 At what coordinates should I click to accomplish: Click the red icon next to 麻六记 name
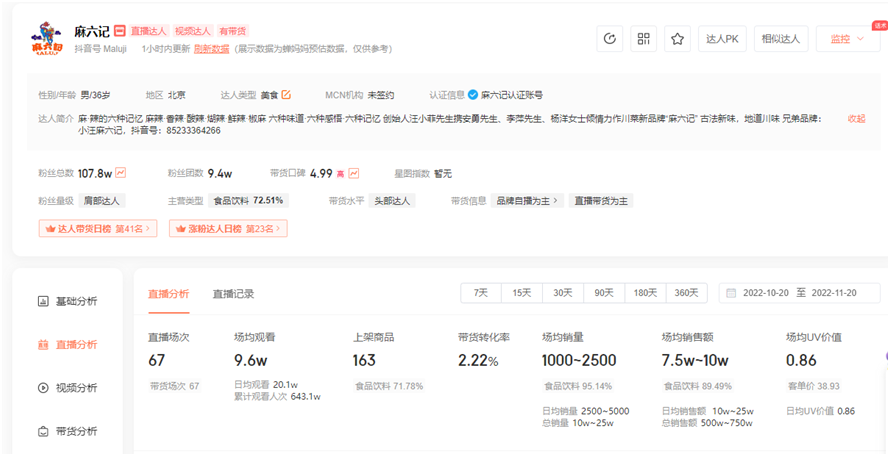(119, 31)
